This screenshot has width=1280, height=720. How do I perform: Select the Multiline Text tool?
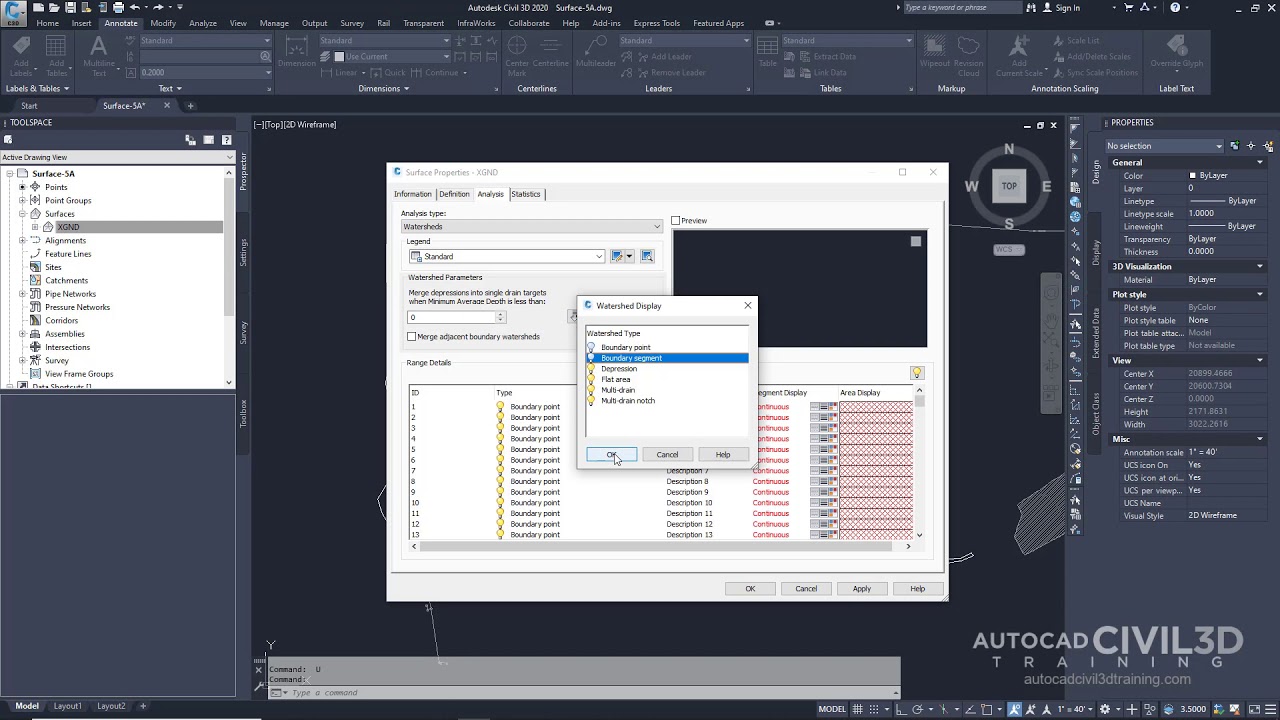coord(99,56)
